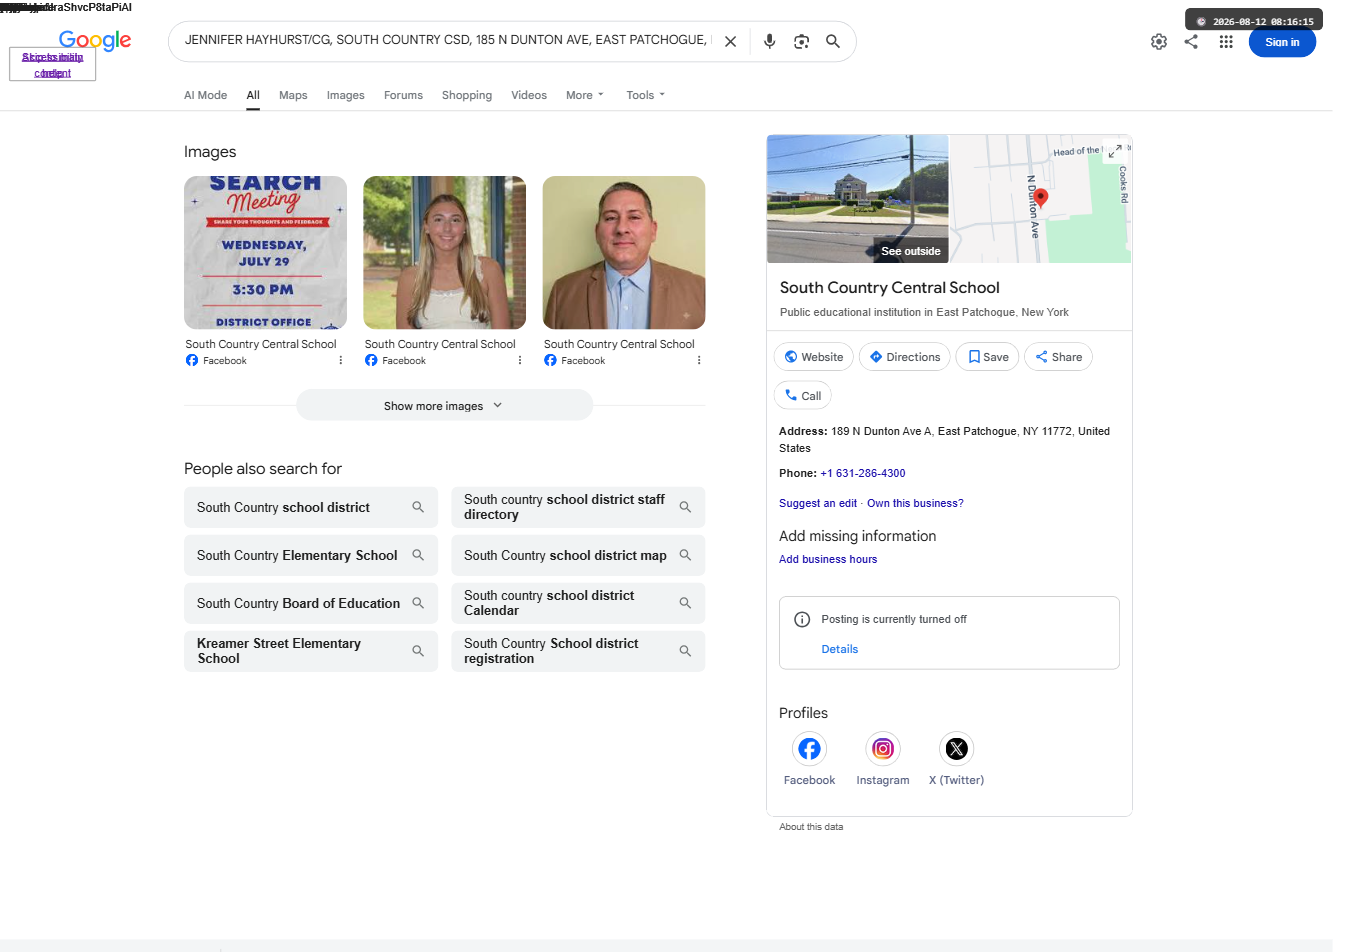
Task: Click search icon beside 'Kreamer Street Elementary School'
Action: 418,651
